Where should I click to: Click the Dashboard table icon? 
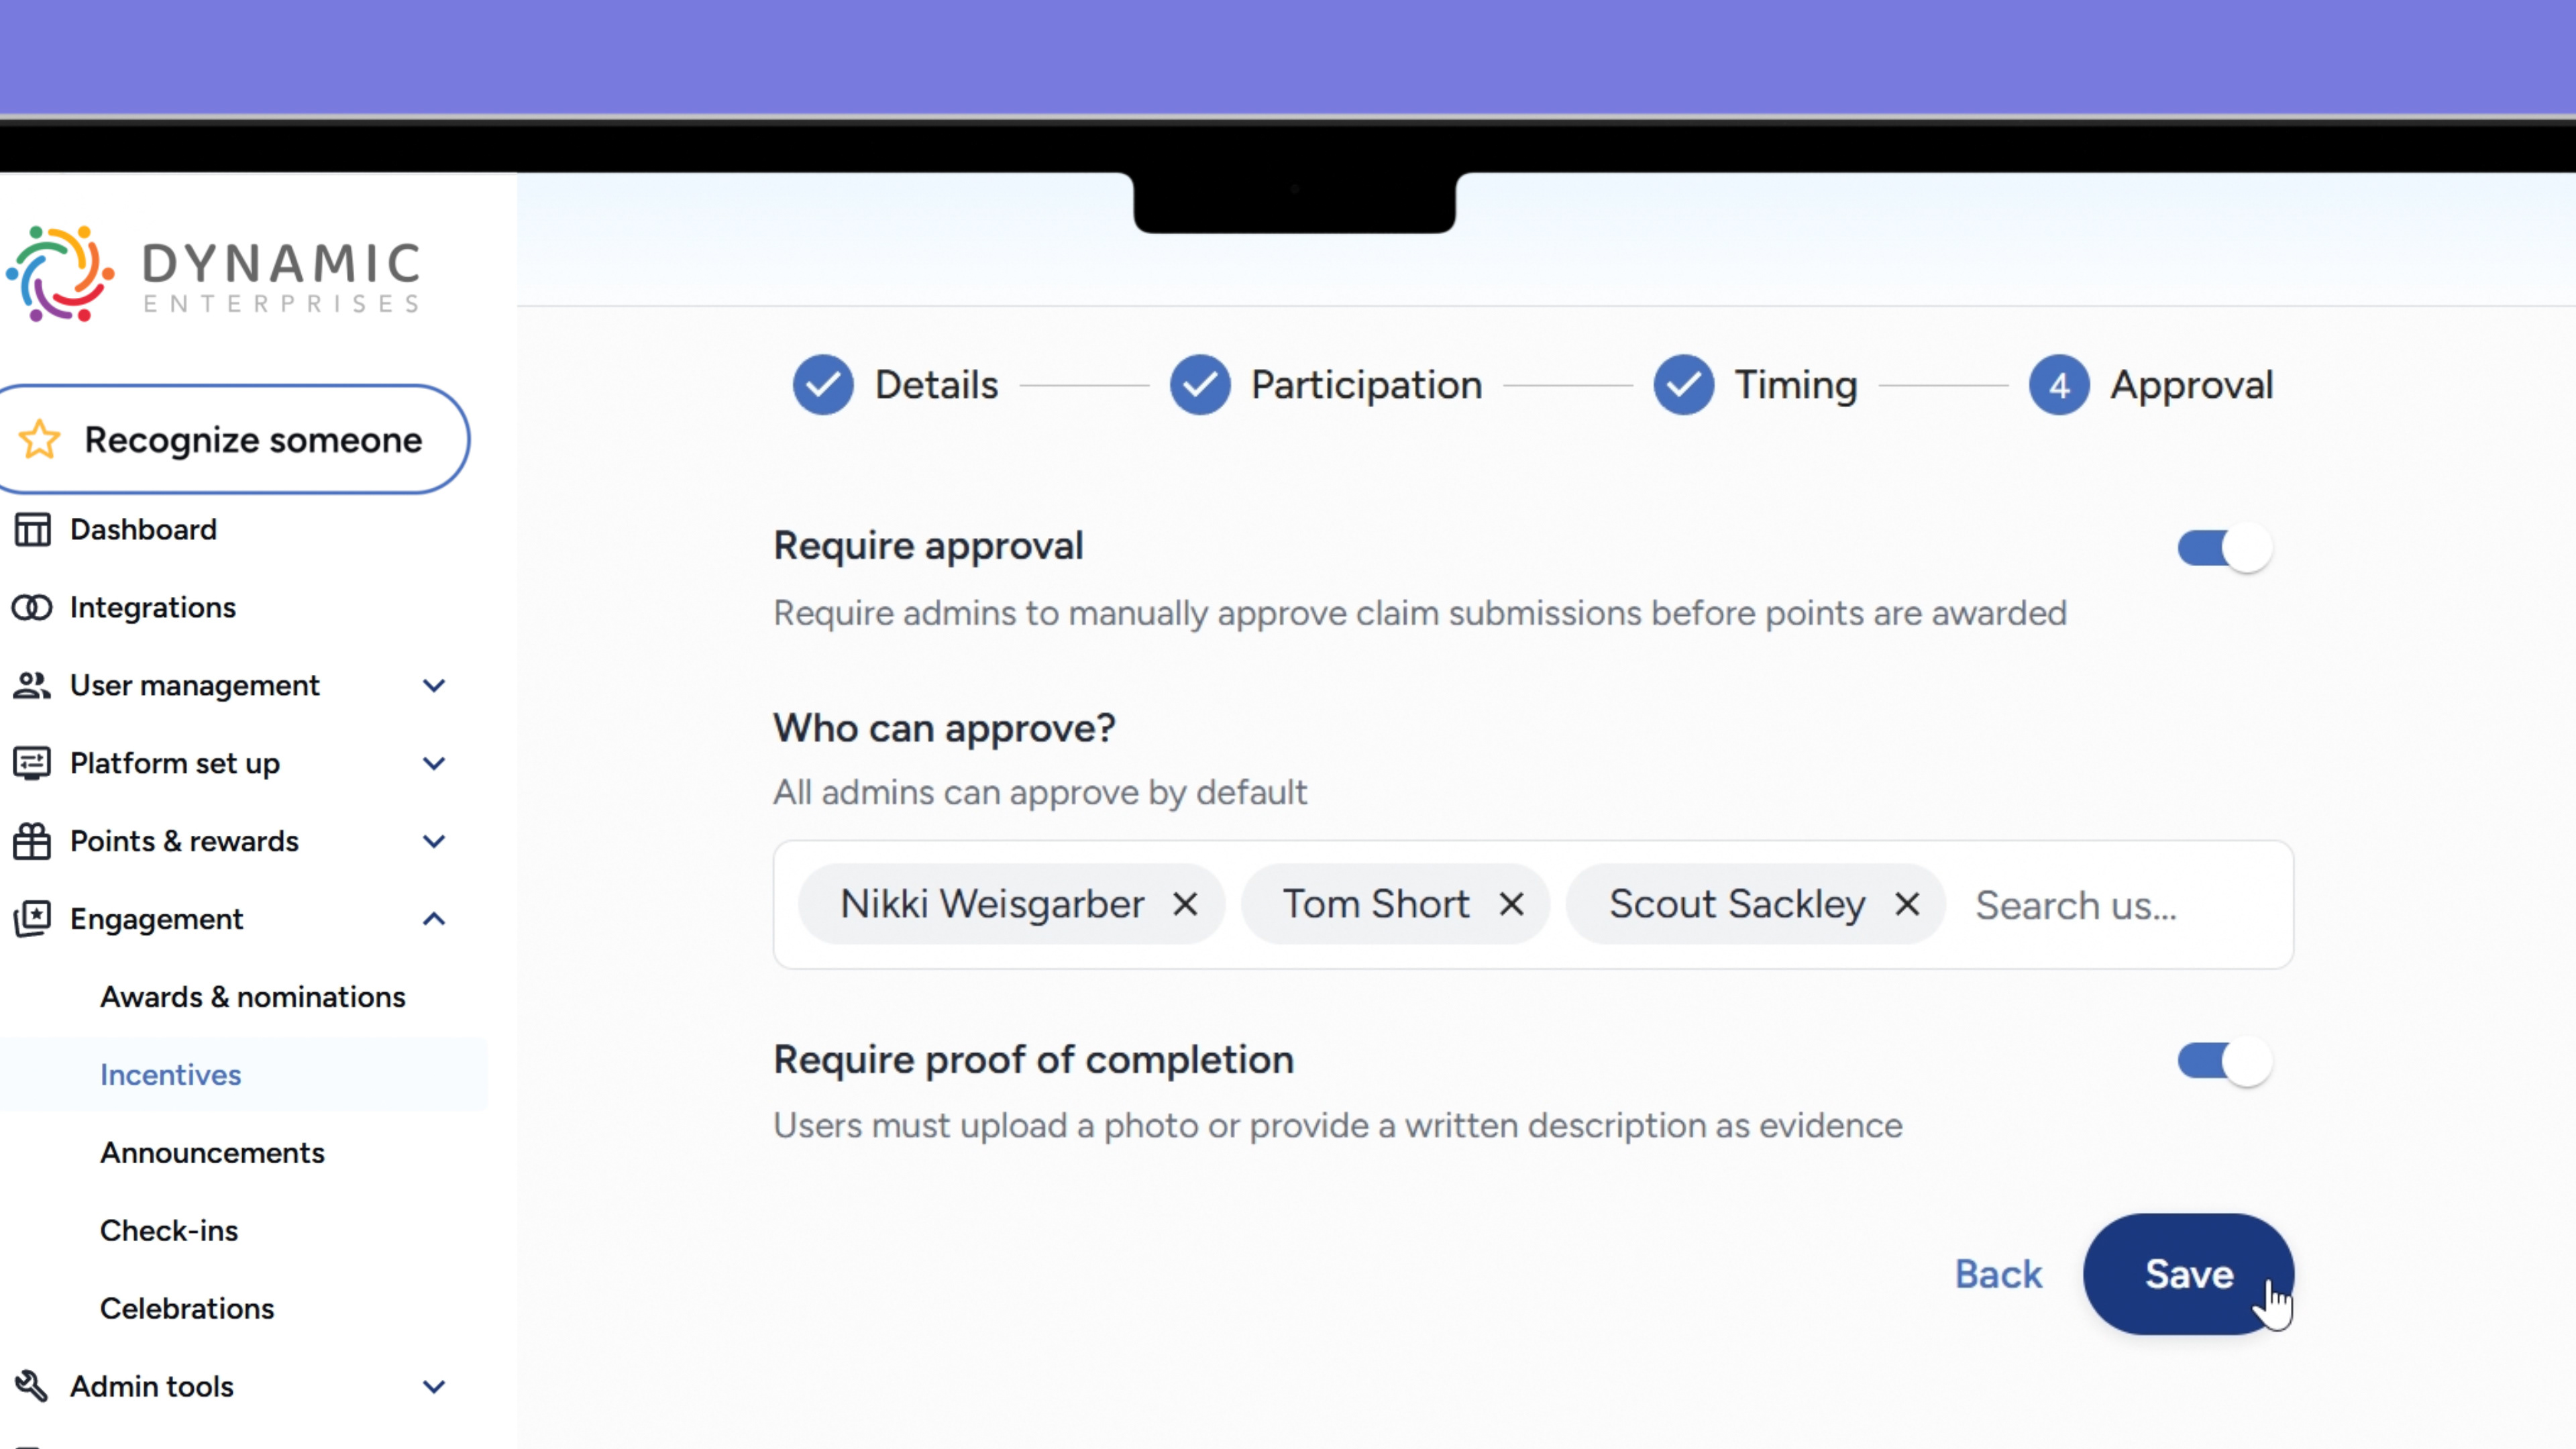pyautogui.click(x=32, y=529)
